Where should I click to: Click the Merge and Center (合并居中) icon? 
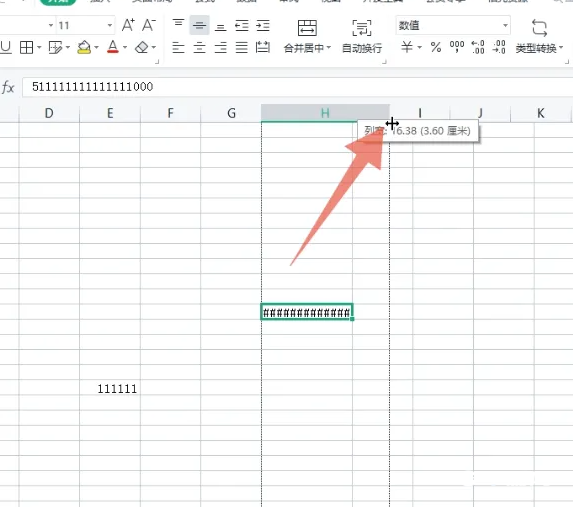coord(307,28)
